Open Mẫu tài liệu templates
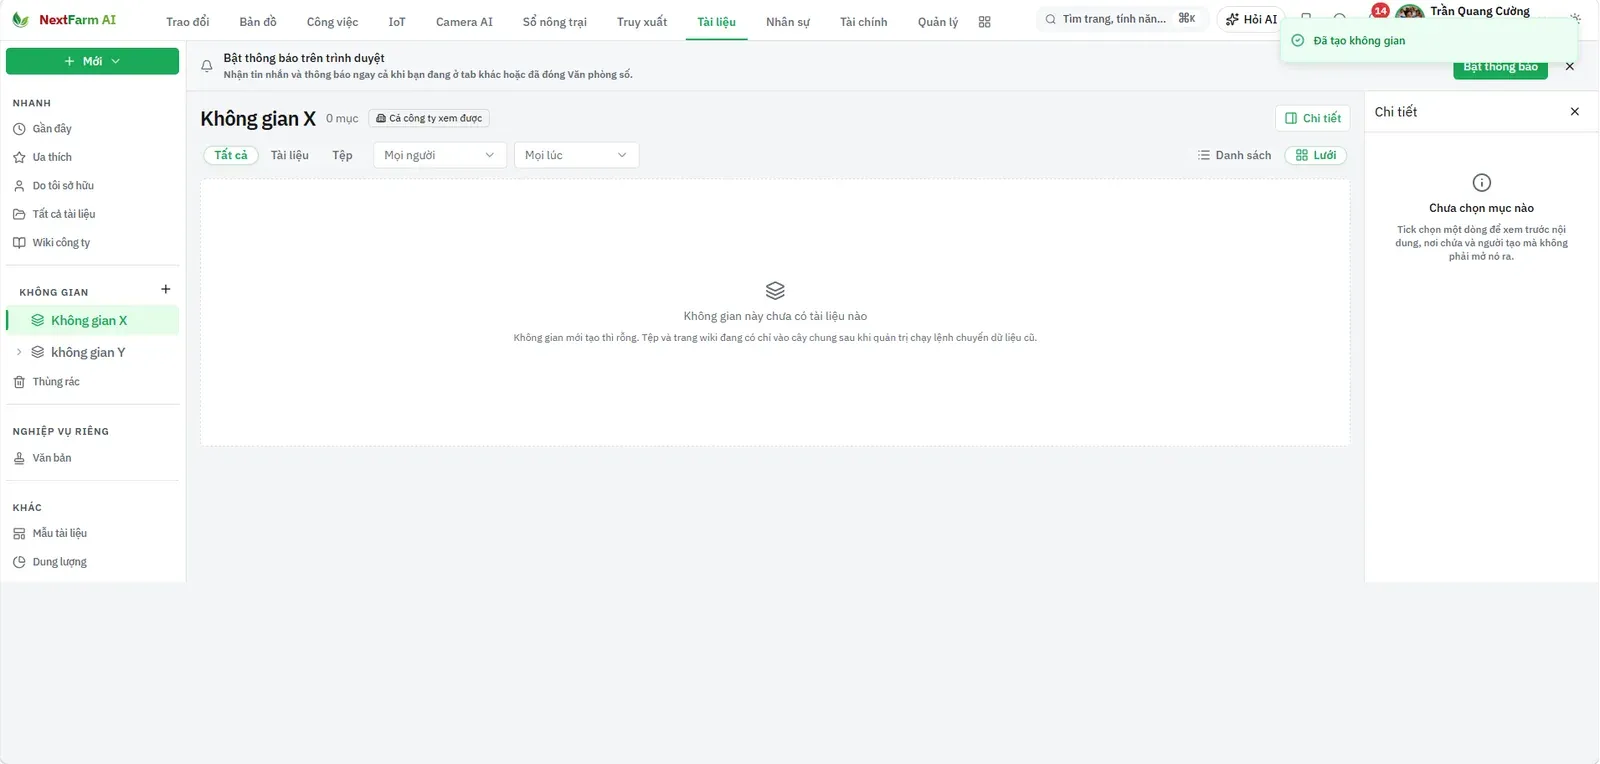The width and height of the screenshot is (1600, 764). (x=92, y=534)
